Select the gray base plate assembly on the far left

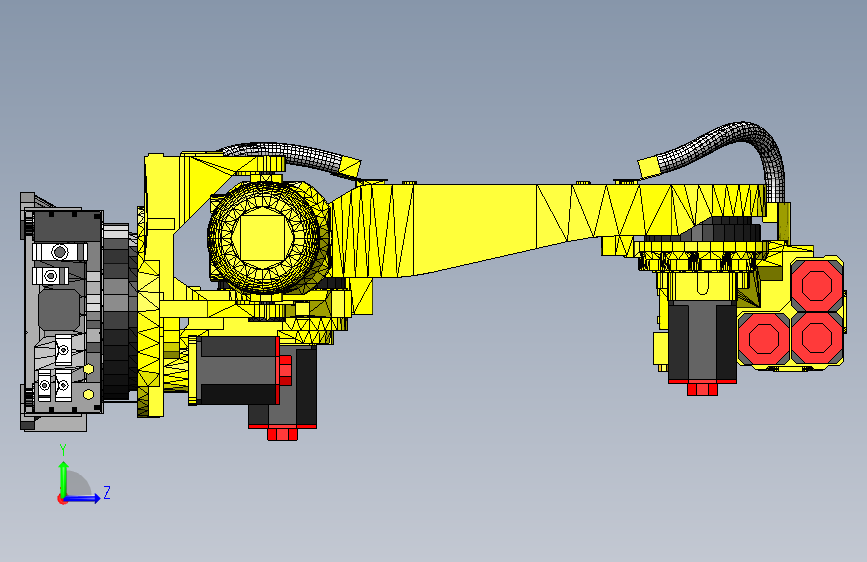pos(62,311)
